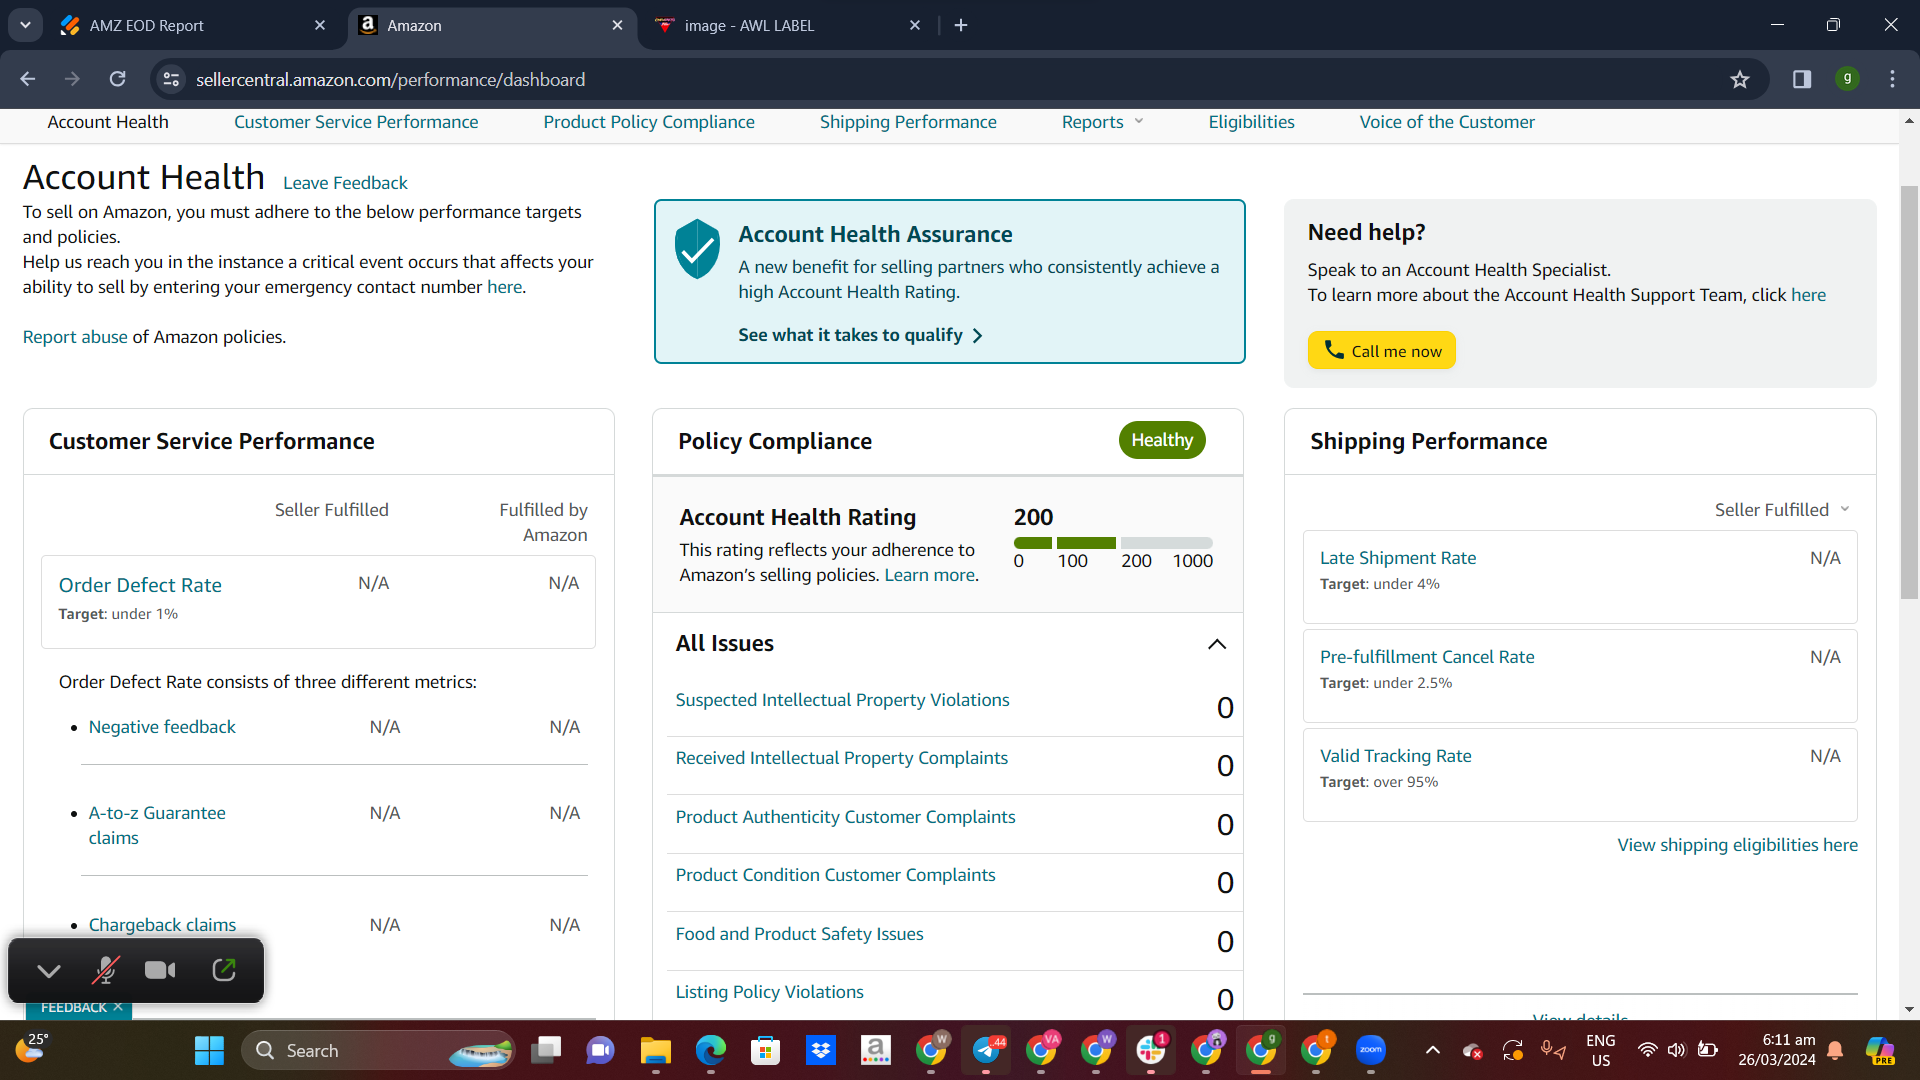Open Suspected Intellectual Property Violations
The height and width of the screenshot is (1080, 1920).
(842, 700)
